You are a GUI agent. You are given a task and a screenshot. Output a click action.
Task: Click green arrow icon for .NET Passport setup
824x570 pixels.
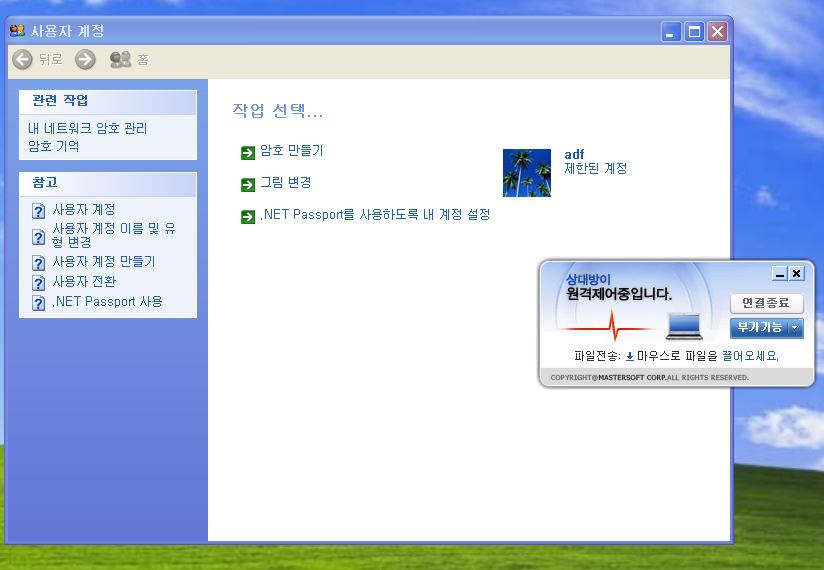tap(248, 217)
